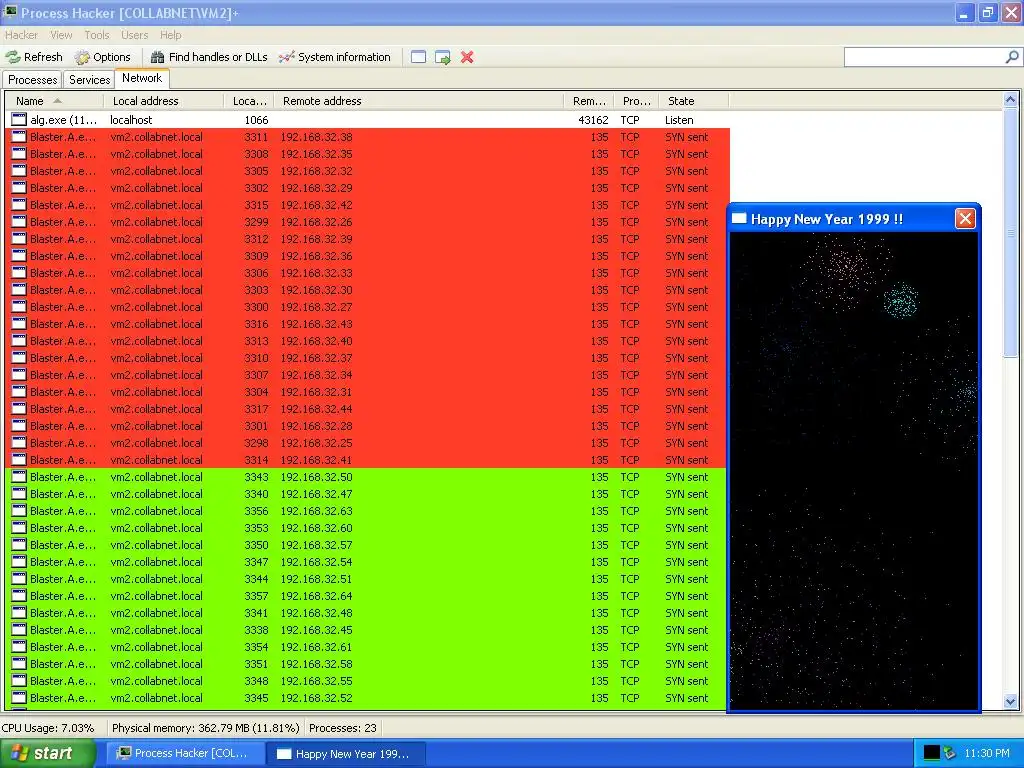Switch to the Services tab
This screenshot has height=768, width=1024.
tap(89, 80)
